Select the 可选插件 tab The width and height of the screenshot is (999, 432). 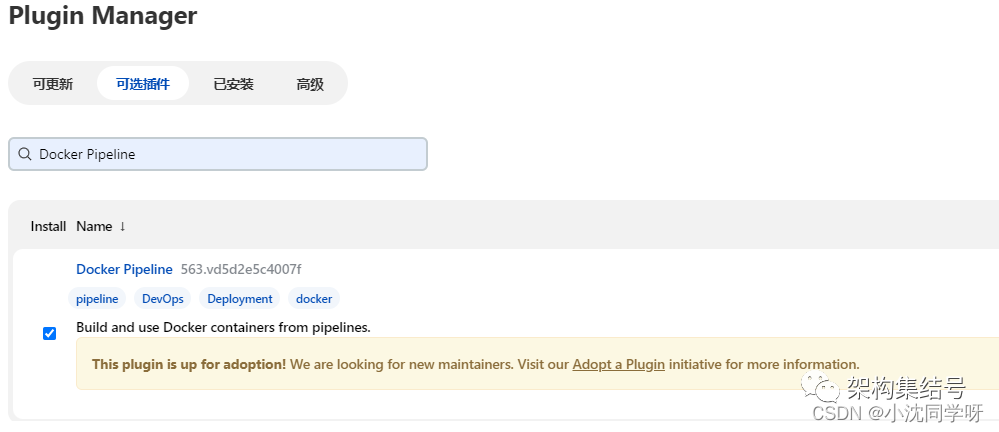143,83
